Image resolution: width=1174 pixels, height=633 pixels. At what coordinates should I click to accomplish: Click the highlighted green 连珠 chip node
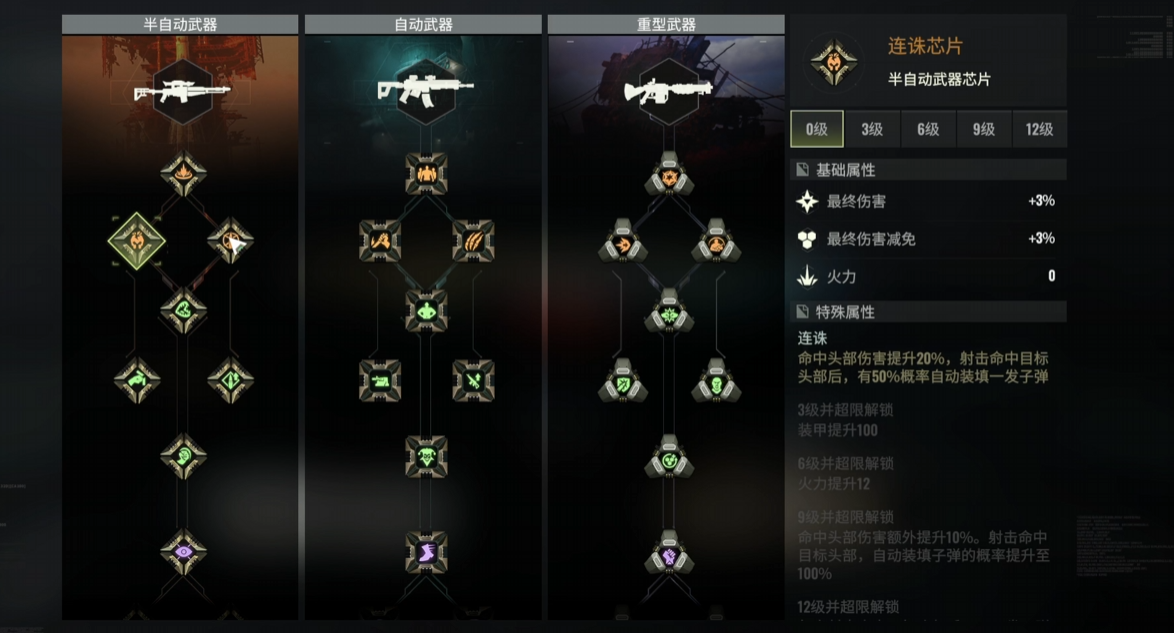pyautogui.click(x=136, y=240)
